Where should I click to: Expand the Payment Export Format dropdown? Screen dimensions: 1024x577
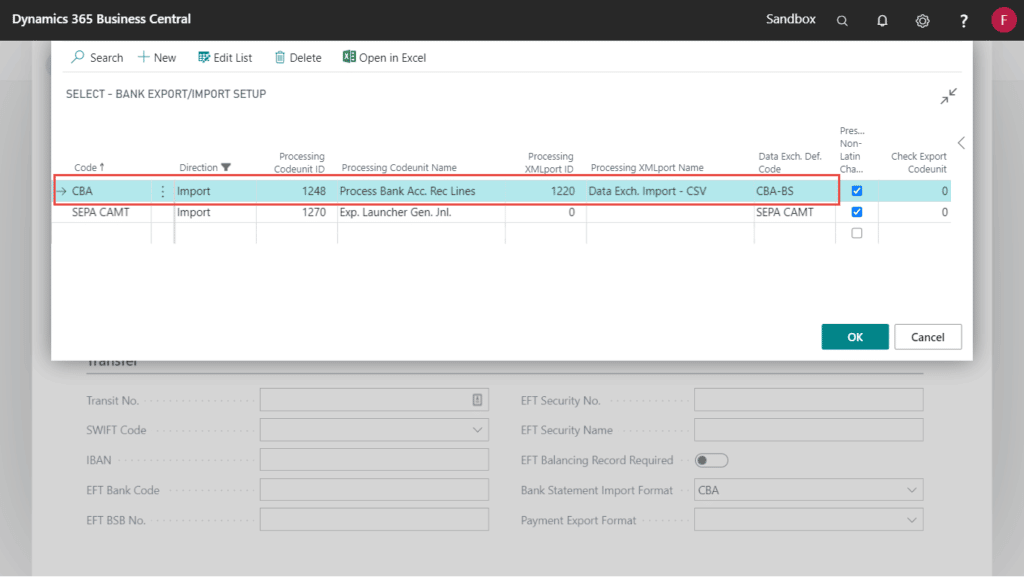click(913, 520)
